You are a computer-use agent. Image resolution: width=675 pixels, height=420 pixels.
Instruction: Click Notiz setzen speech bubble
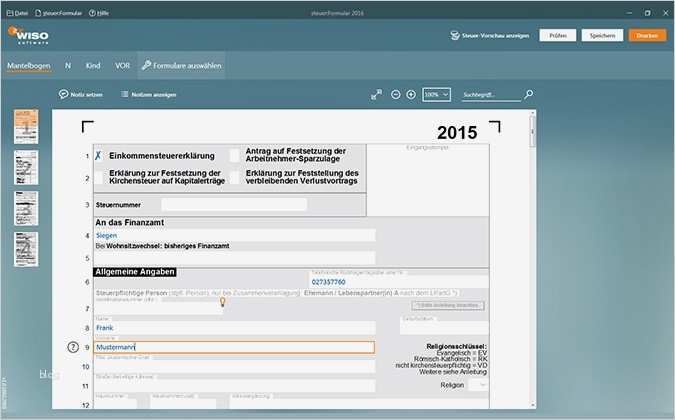pyautogui.click(x=64, y=94)
